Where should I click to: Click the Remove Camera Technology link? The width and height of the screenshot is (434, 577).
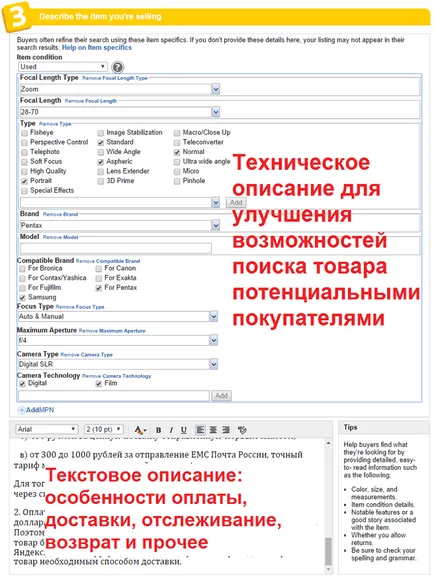pos(116,376)
